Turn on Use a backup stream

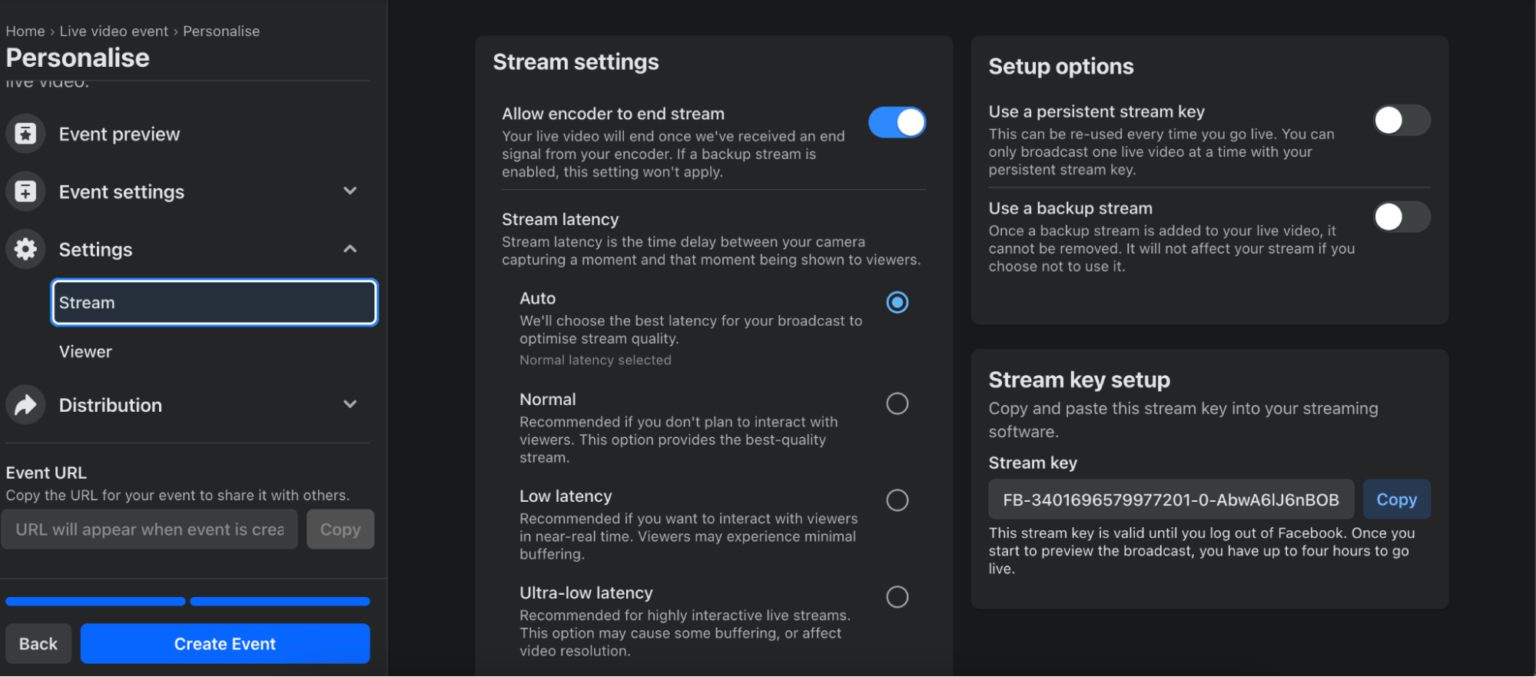tap(1401, 217)
